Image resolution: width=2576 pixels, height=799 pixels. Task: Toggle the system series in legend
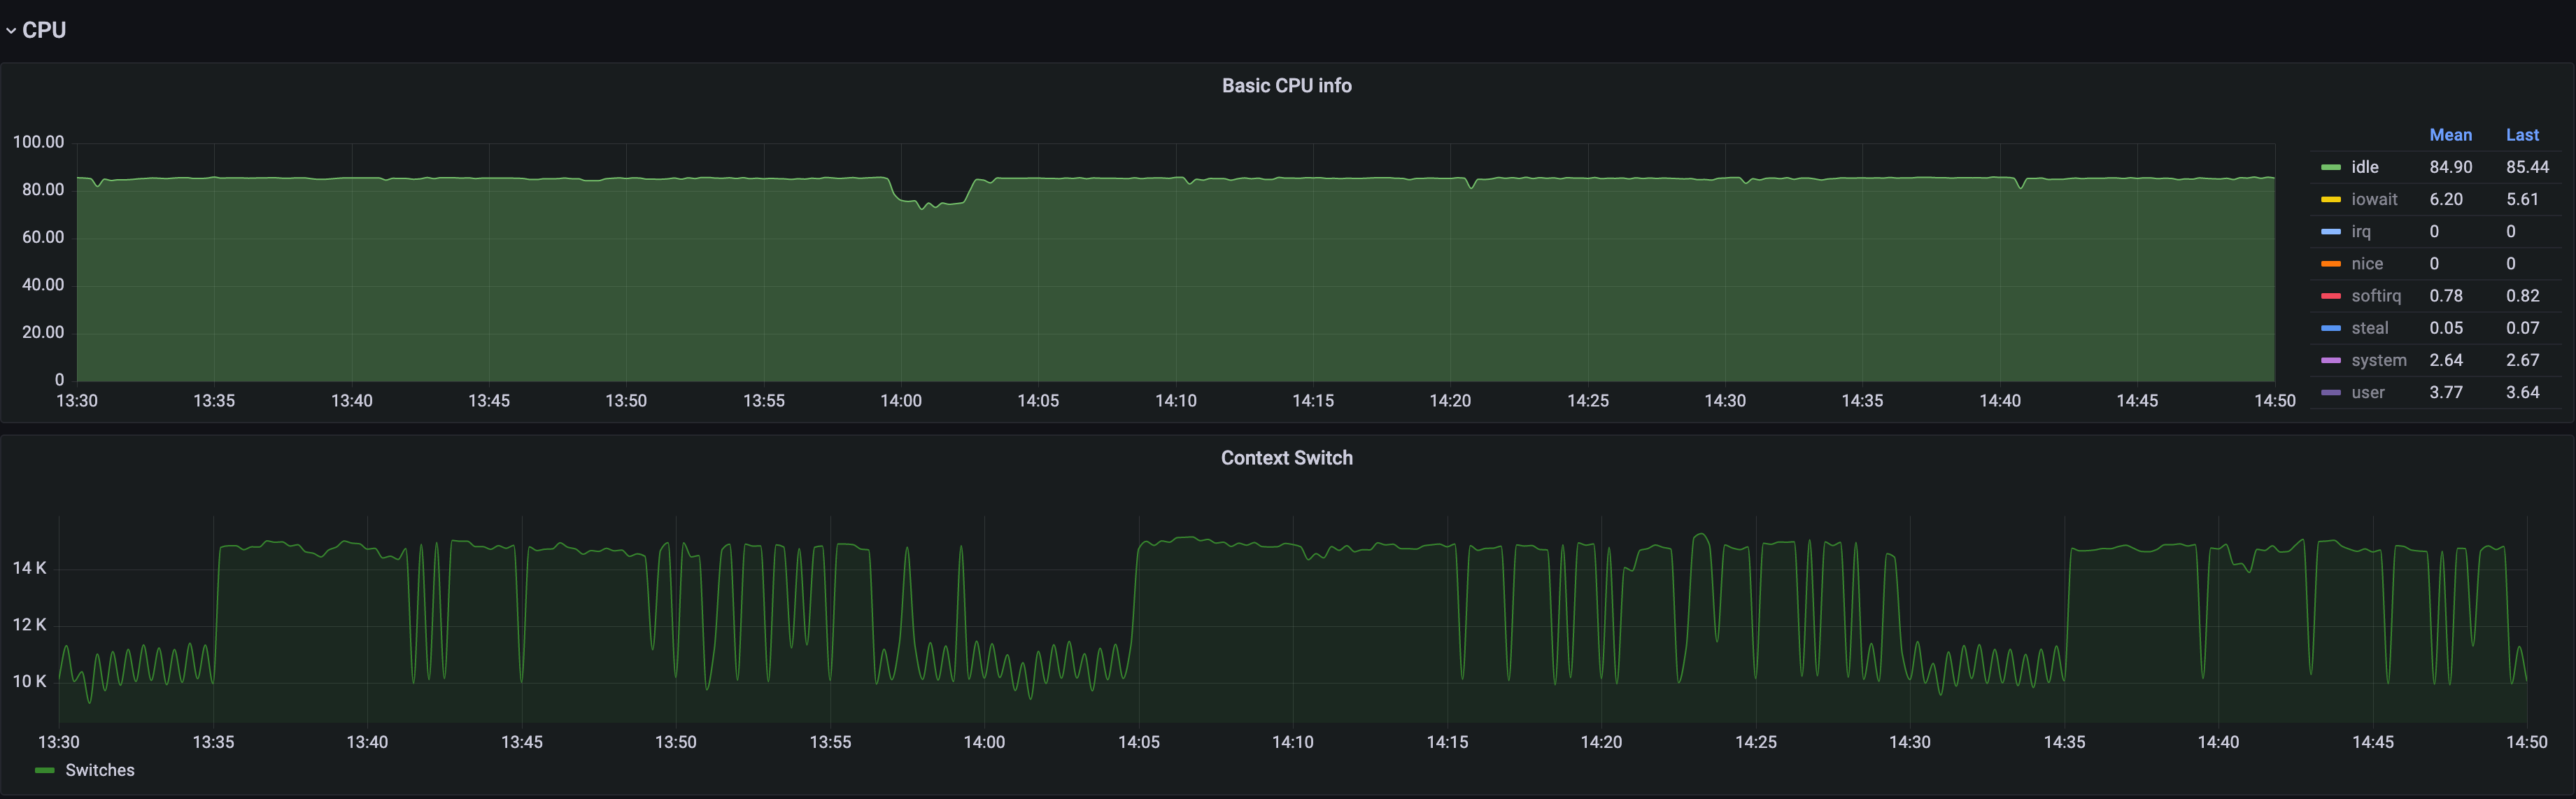tap(2378, 360)
